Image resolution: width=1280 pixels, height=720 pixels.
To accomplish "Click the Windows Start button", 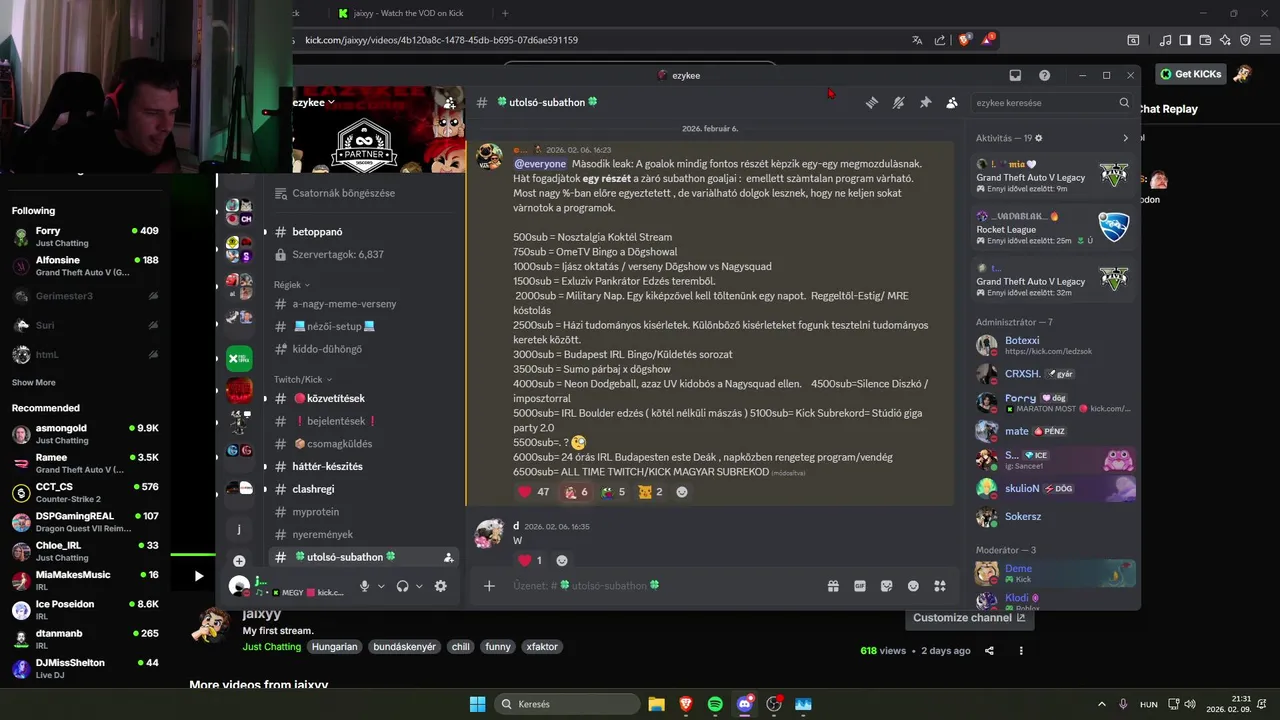I will 477,704.
